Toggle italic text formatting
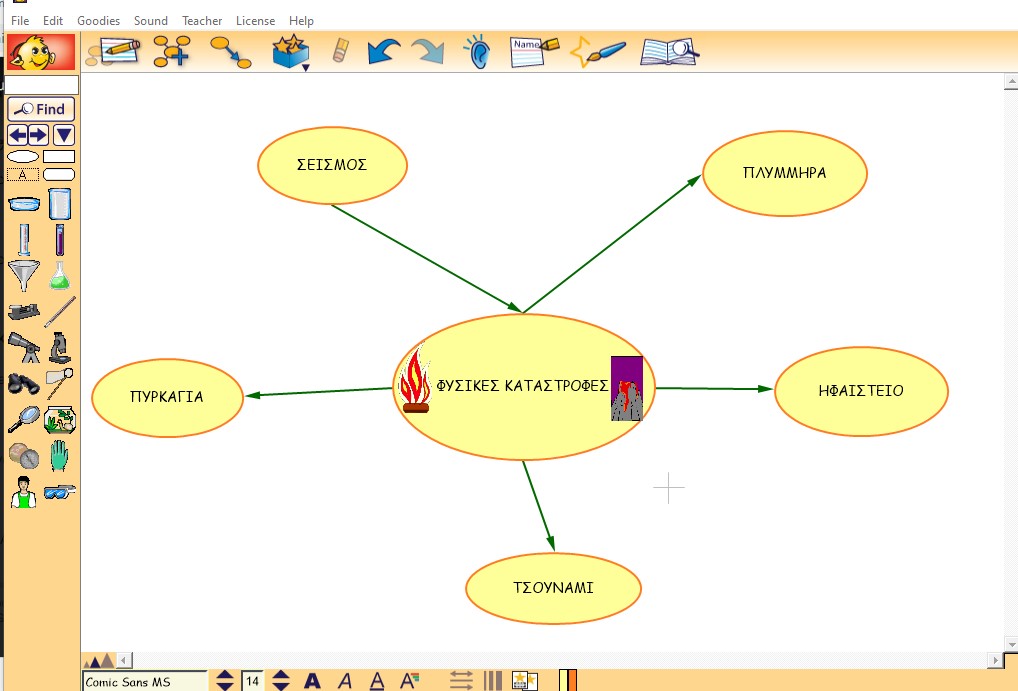 tap(345, 681)
